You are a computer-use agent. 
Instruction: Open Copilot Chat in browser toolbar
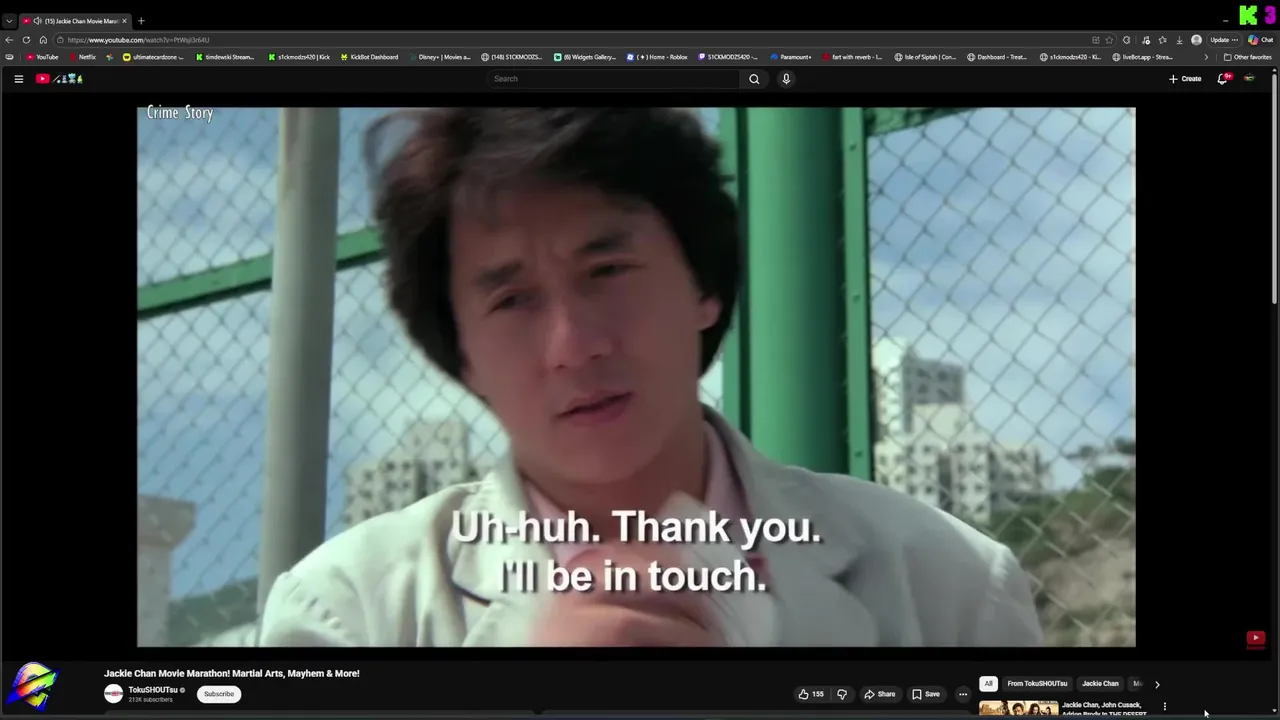pyautogui.click(x=1260, y=40)
